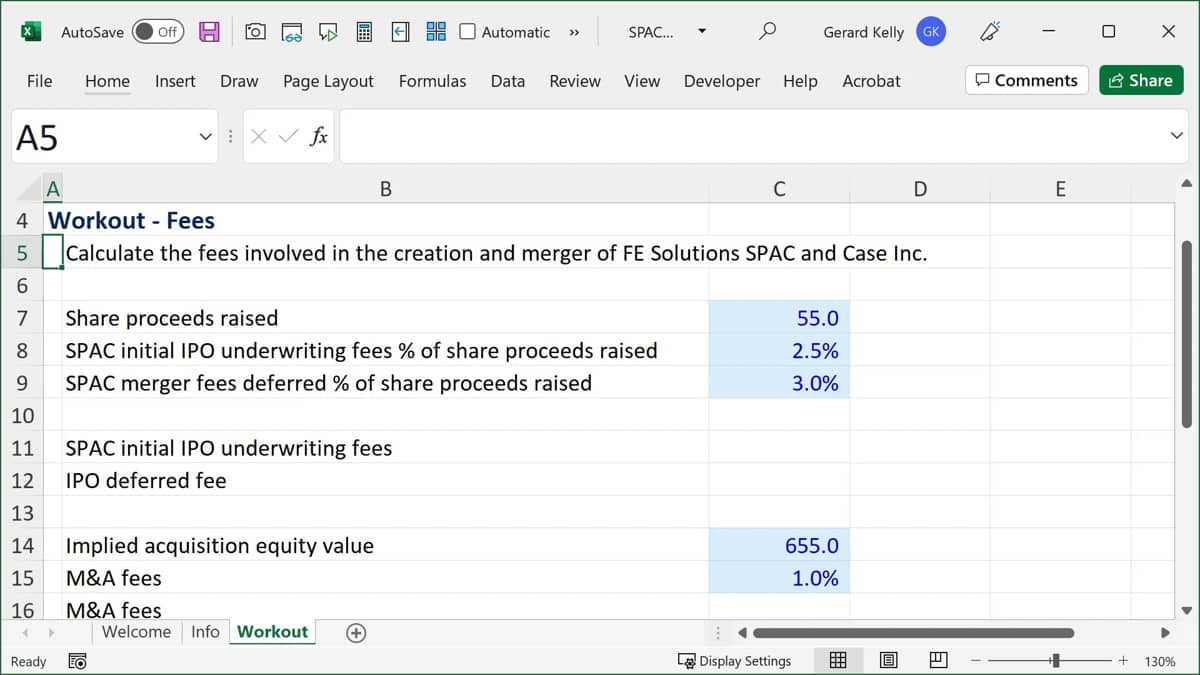Click the Insert Function fx icon
Image resolution: width=1200 pixels, height=675 pixels.
[x=319, y=137]
